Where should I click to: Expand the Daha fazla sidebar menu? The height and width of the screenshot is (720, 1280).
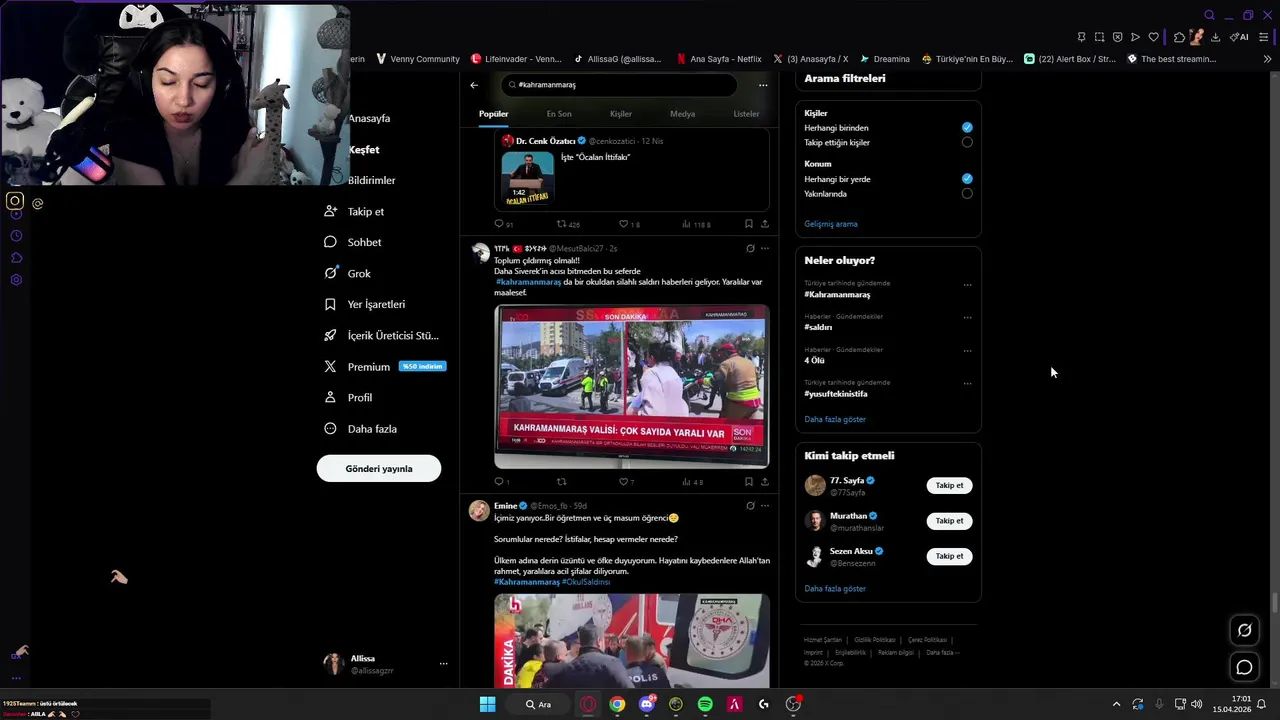pos(360,429)
